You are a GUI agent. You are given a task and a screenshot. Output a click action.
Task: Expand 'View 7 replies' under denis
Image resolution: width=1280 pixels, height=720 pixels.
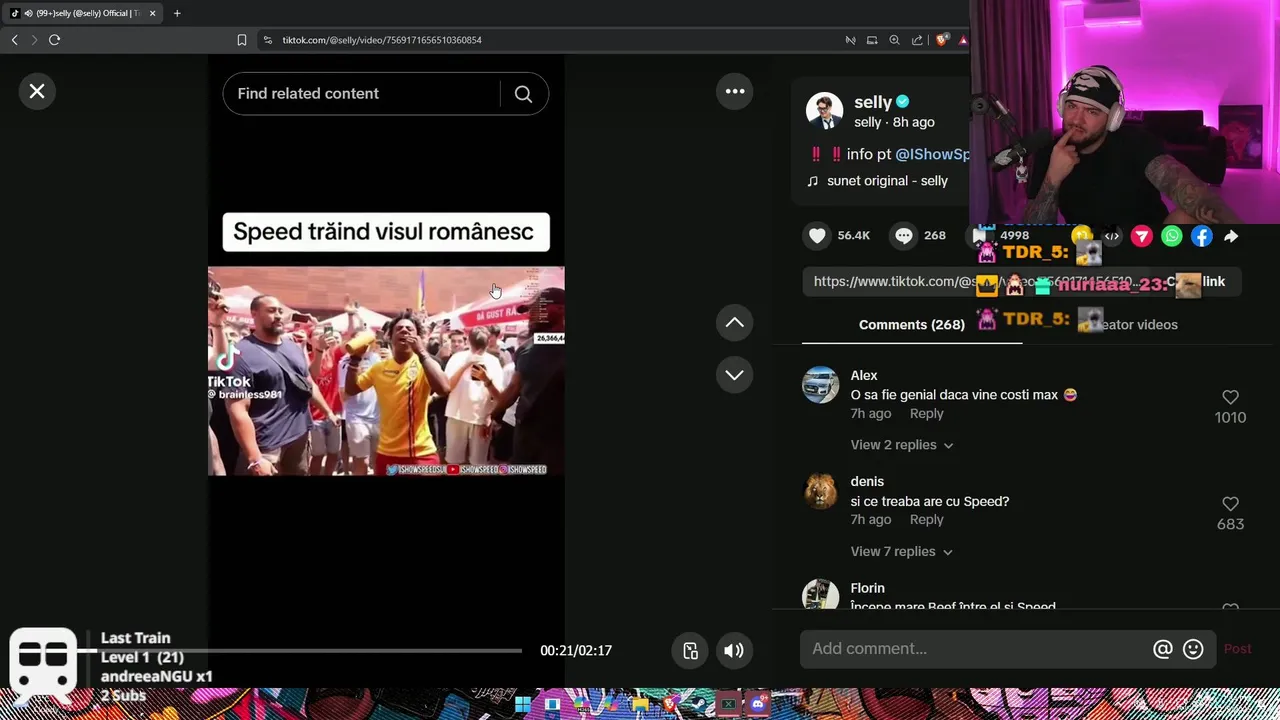pos(902,552)
